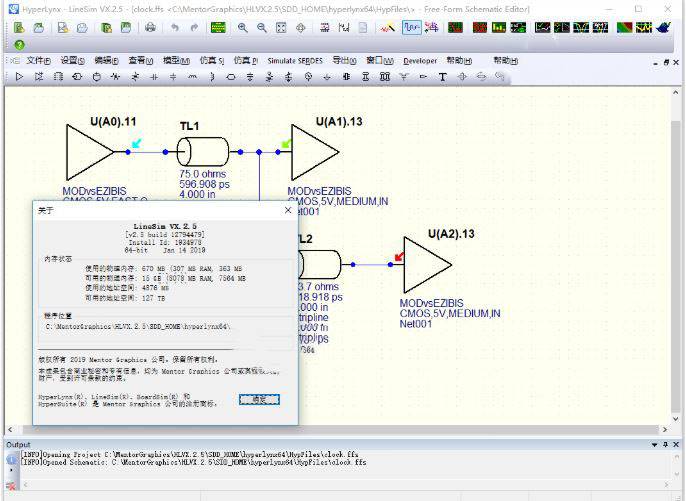
Task: Click the 'LineSim VX.2.5' title in about dialog
Action: point(165,226)
